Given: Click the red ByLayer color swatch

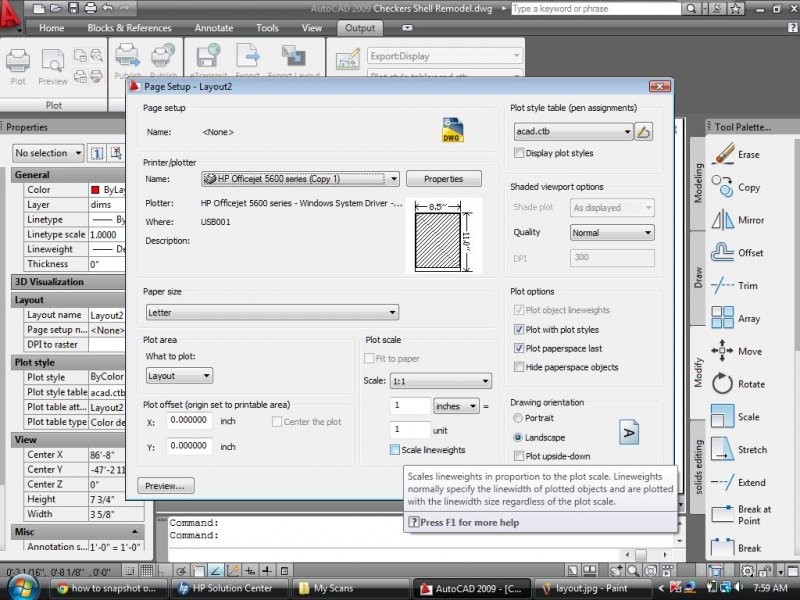Looking at the screenshot, I should click(x=95, y=190).
